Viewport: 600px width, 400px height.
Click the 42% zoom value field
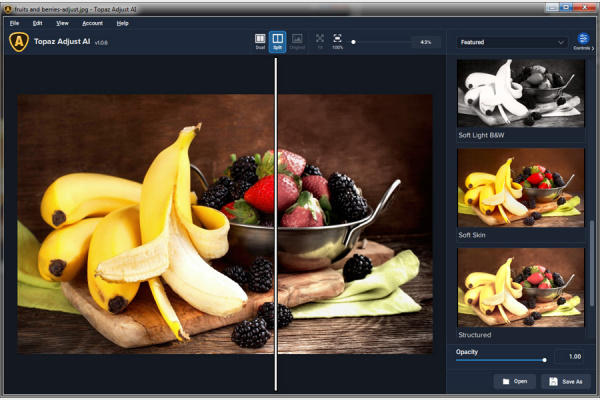tap(426, 42)
